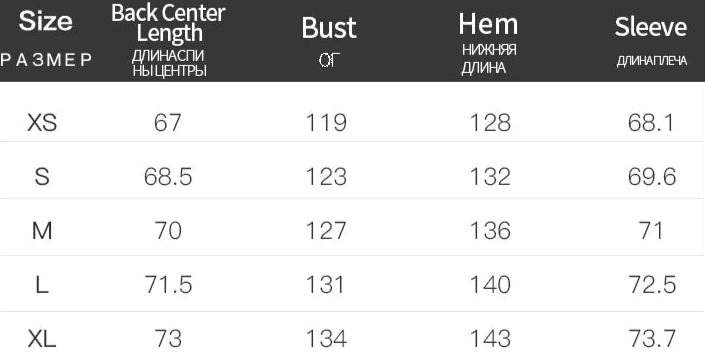Click the XL sleeve value 73.7
Screen dimensions: 705x363
[652, 339]
